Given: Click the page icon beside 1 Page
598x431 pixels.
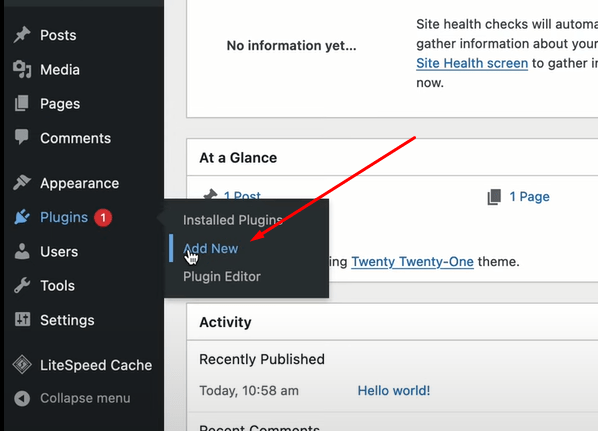Looking at the screenshot, I should click(x=494, y=197).
